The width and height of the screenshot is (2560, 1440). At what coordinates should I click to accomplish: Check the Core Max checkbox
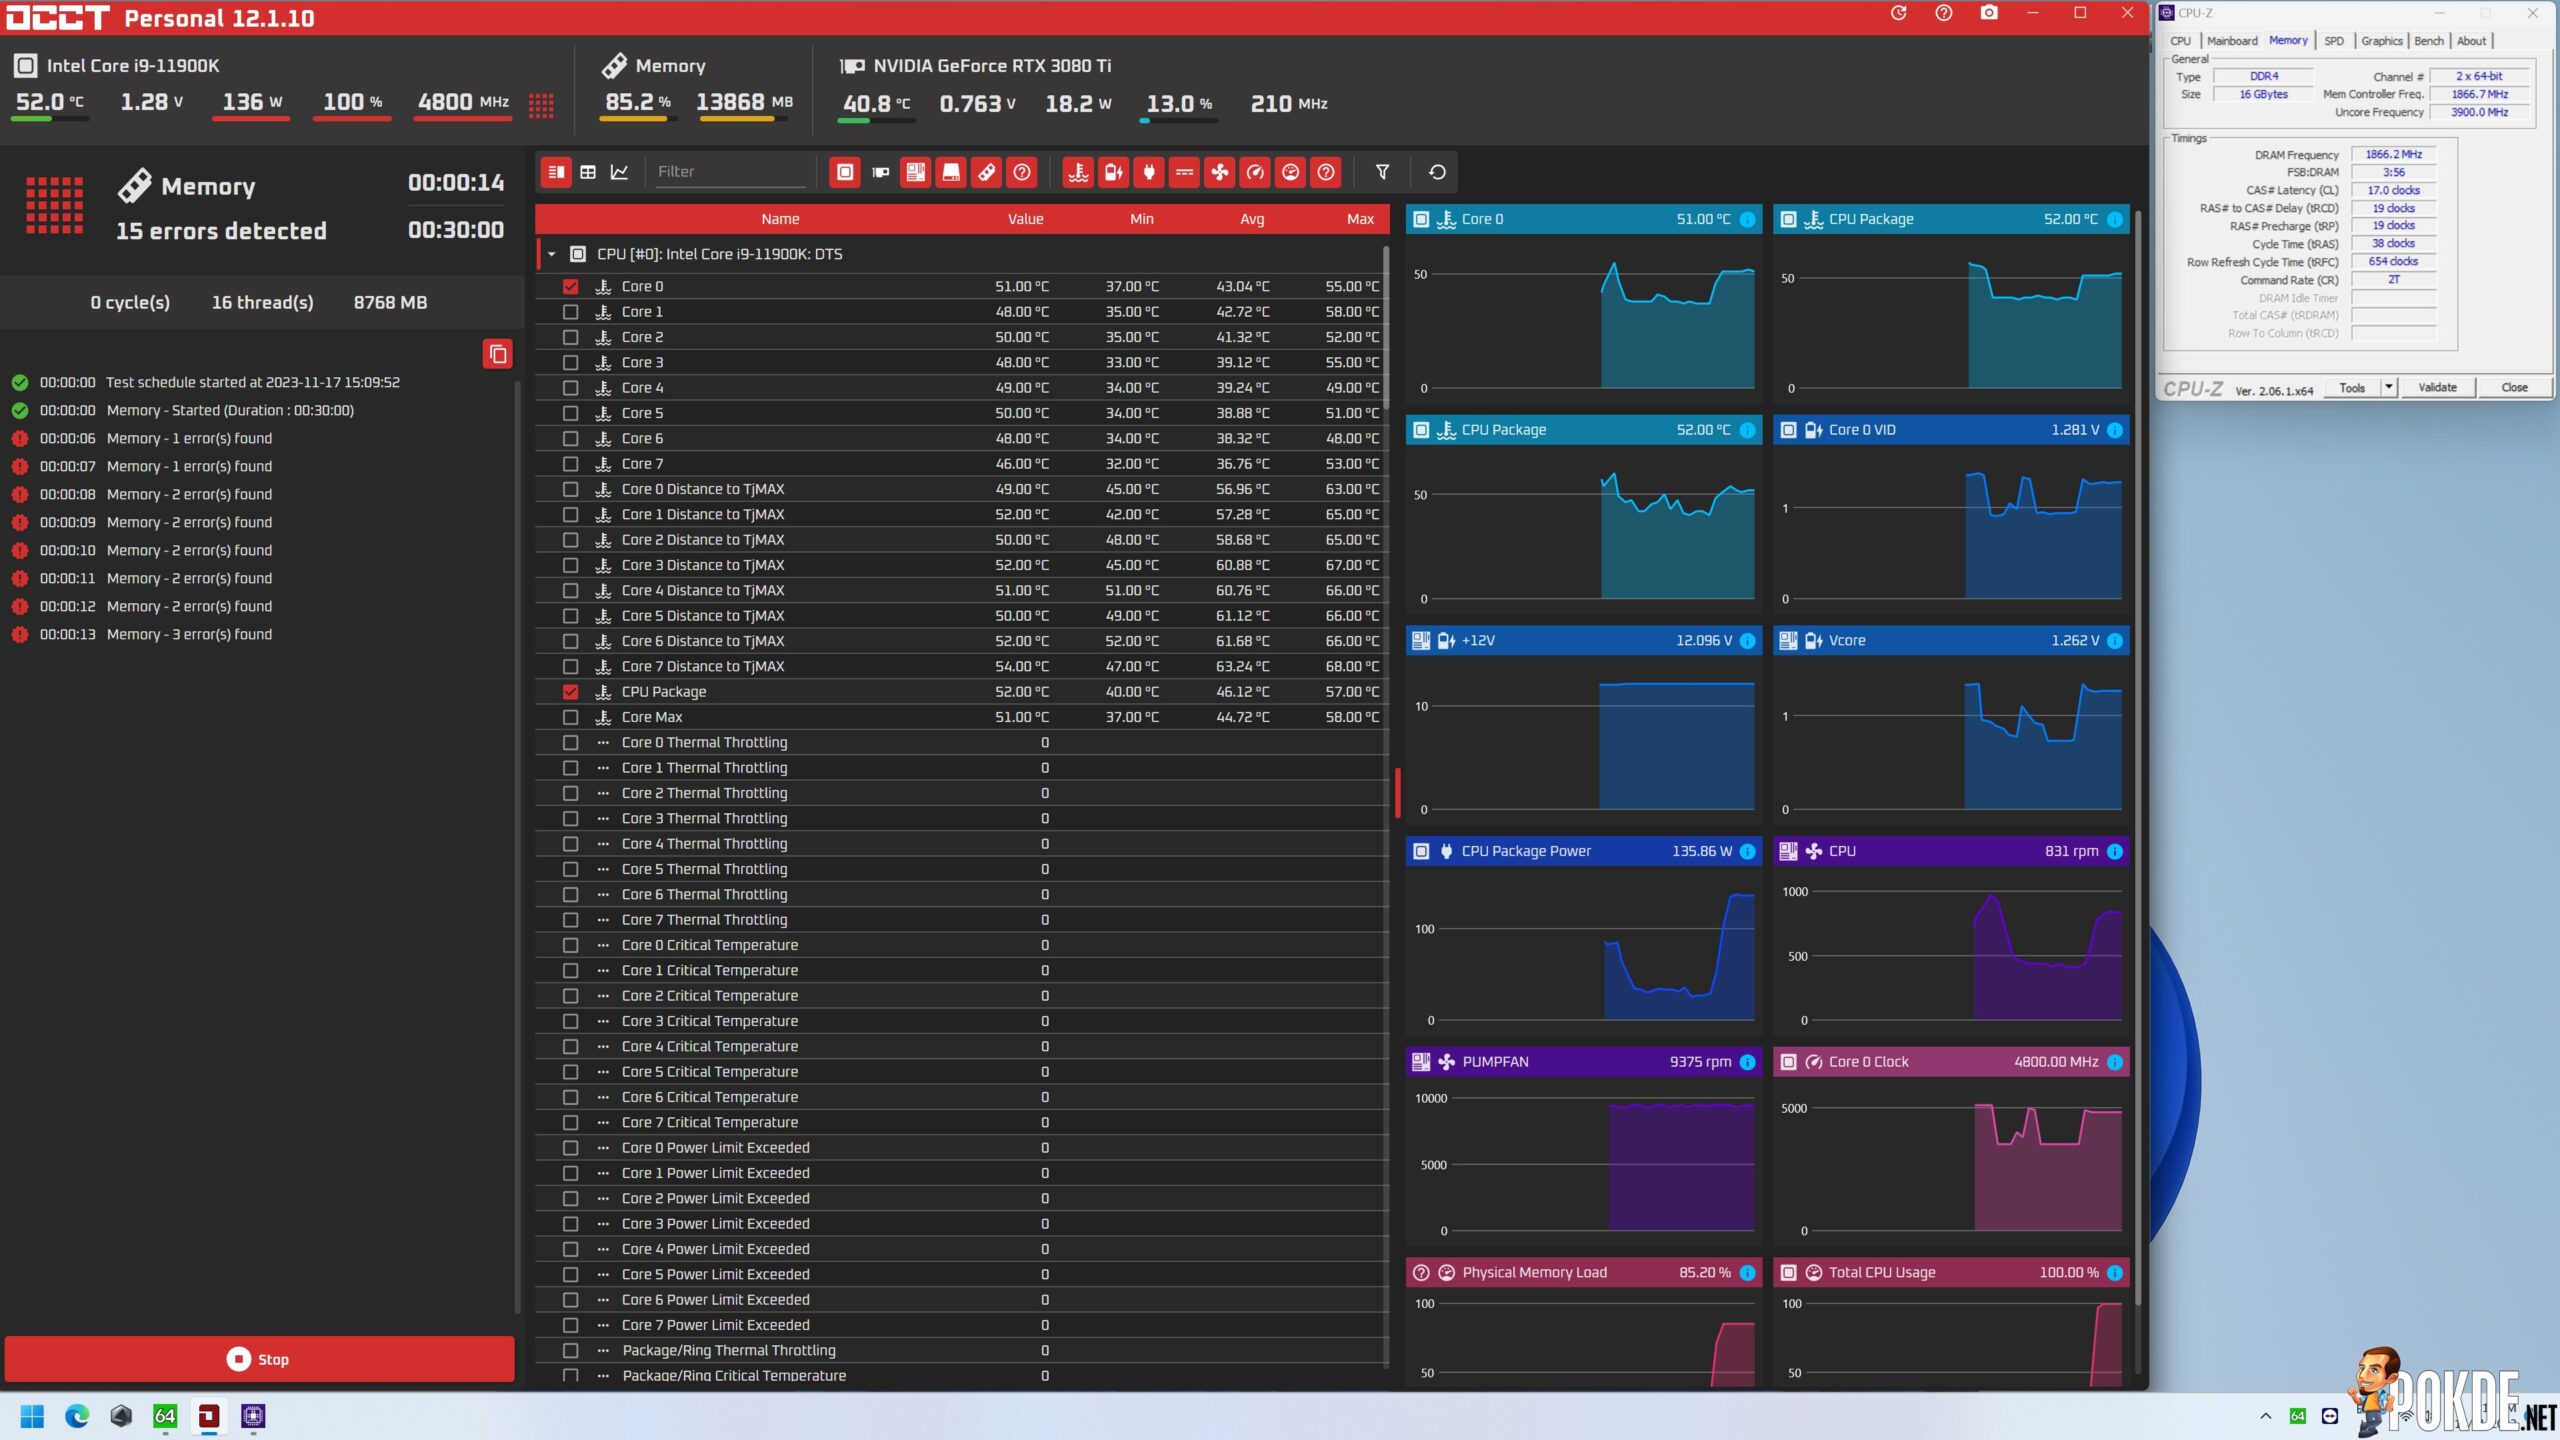570,717
